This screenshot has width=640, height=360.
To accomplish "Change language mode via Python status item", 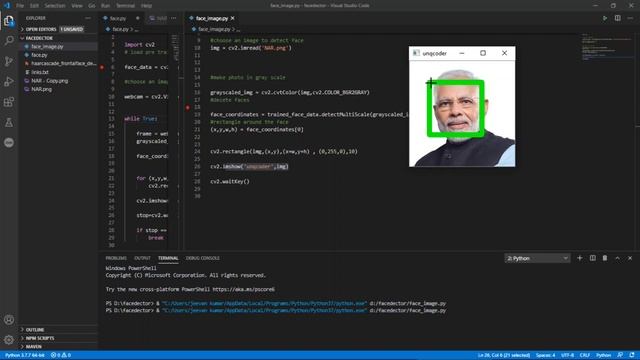I will (x=603, y=355).
